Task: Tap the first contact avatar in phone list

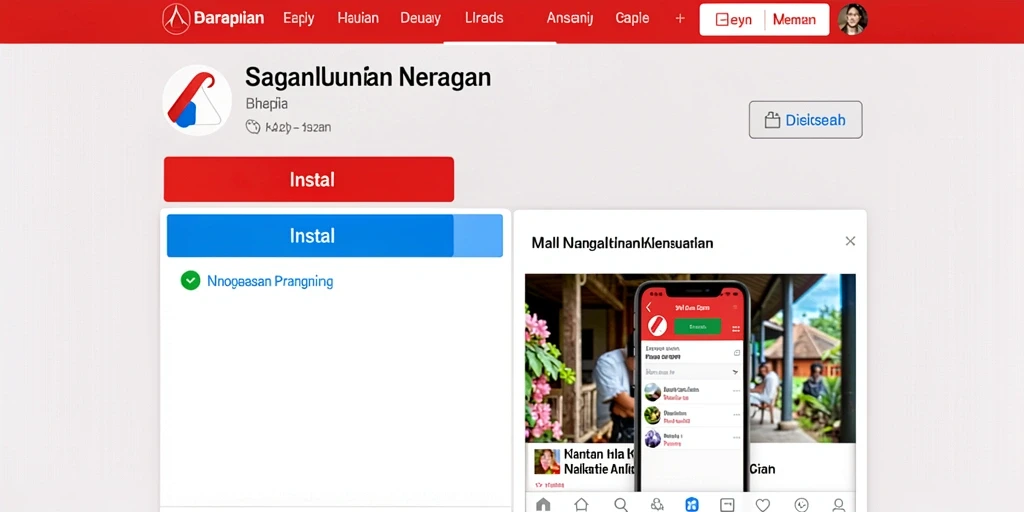Action: point(652,392)
